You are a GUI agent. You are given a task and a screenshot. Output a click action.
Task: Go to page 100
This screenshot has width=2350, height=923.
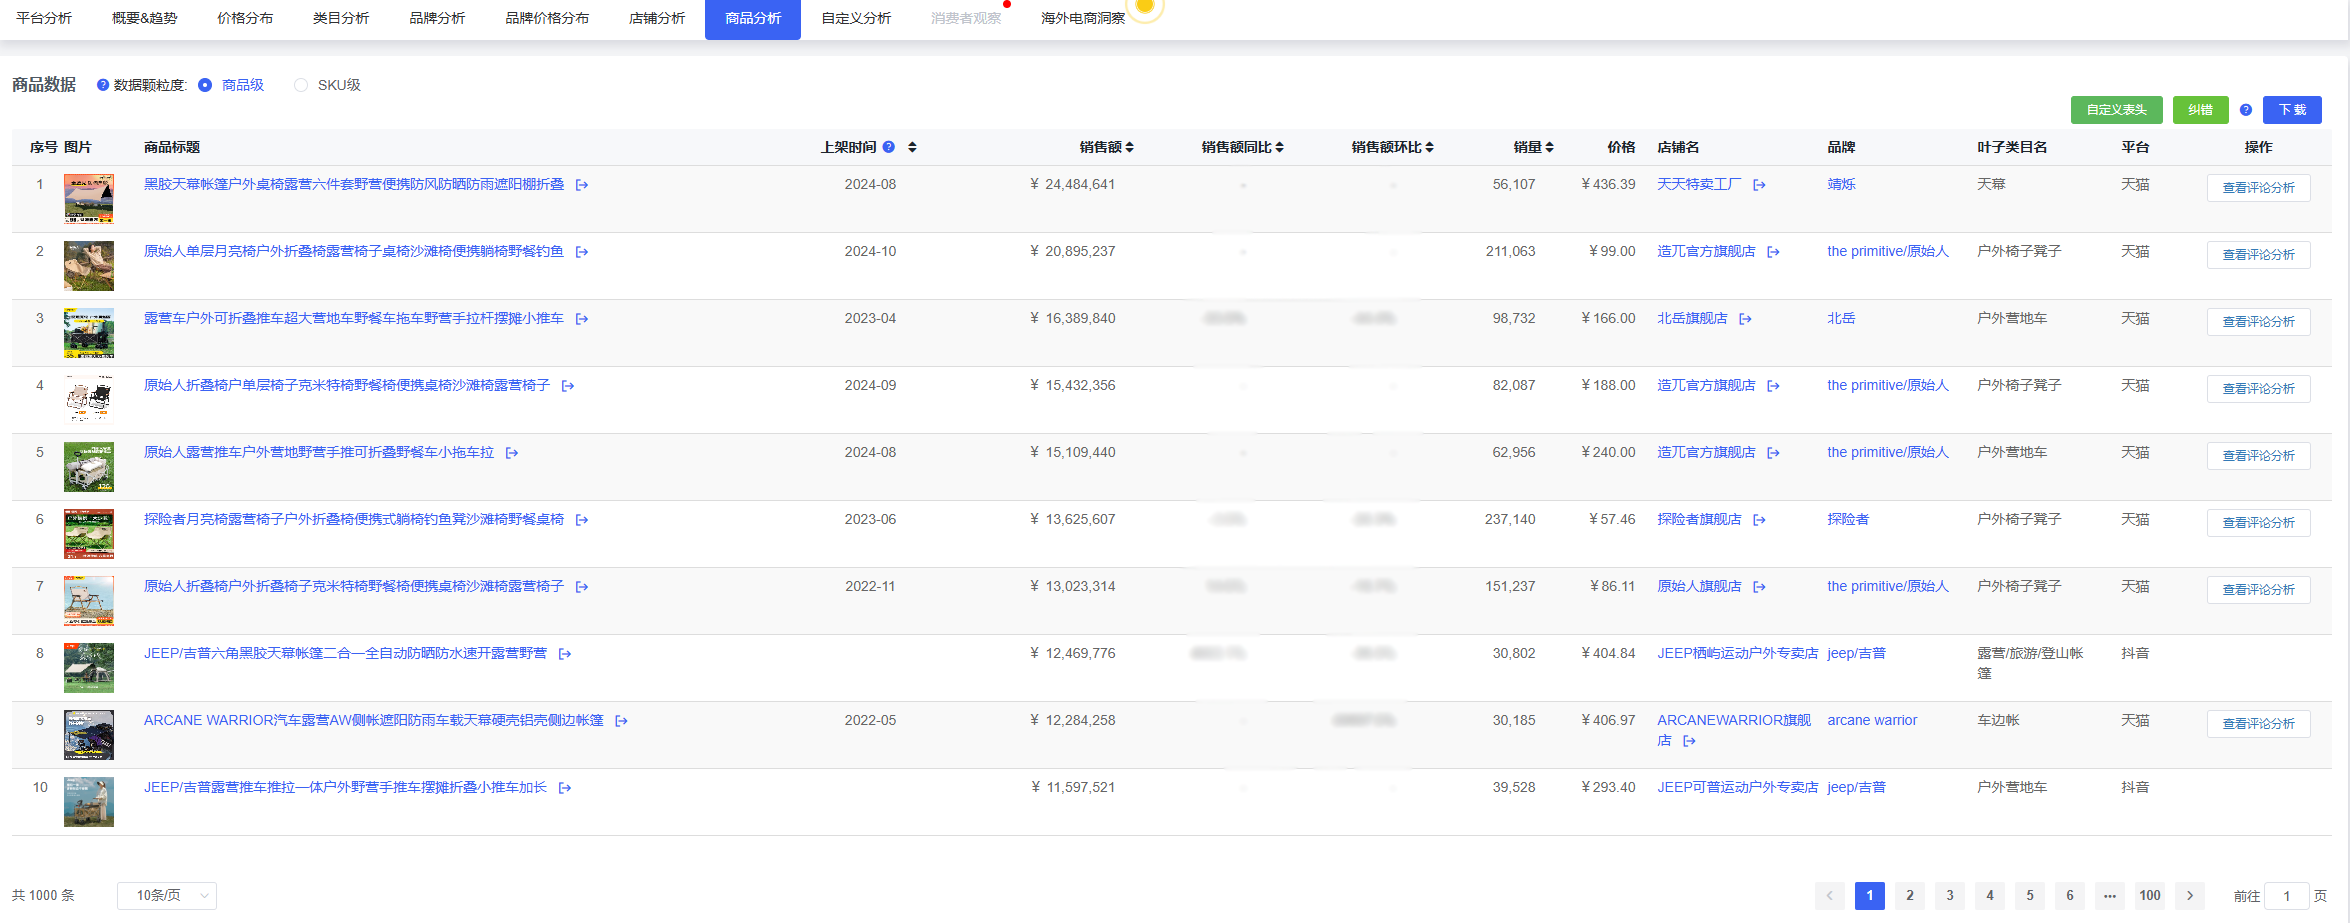pos(2150,896)
